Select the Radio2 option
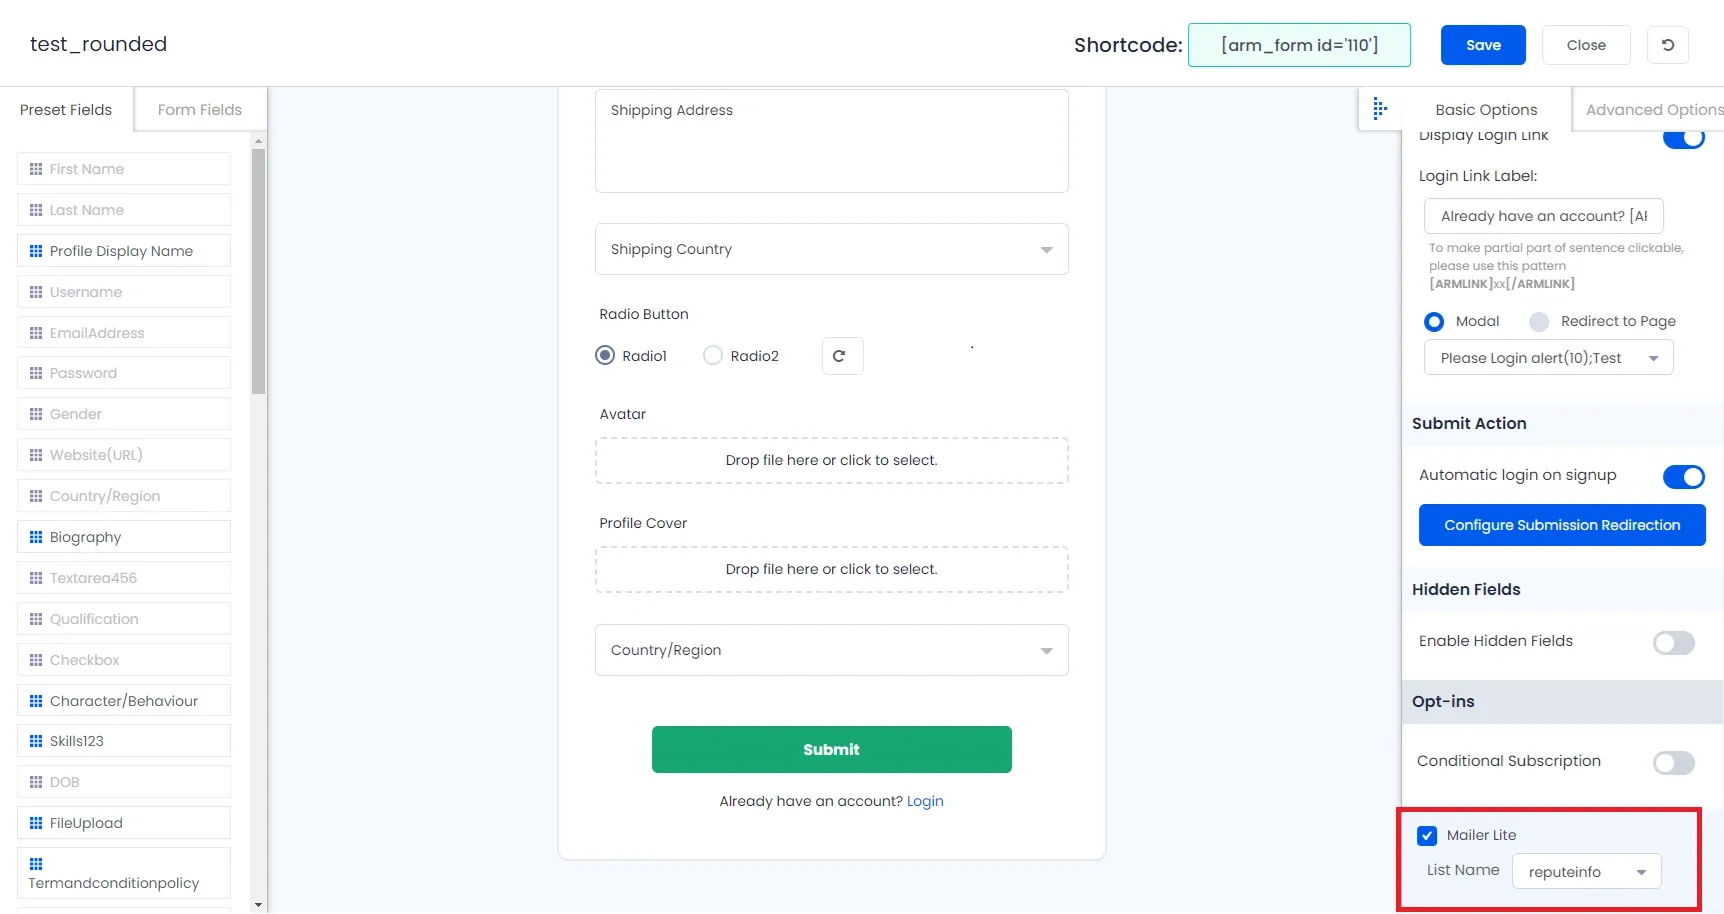Image resolution: width=1724 pixels, height=914 pixels. tap(713, 356)
